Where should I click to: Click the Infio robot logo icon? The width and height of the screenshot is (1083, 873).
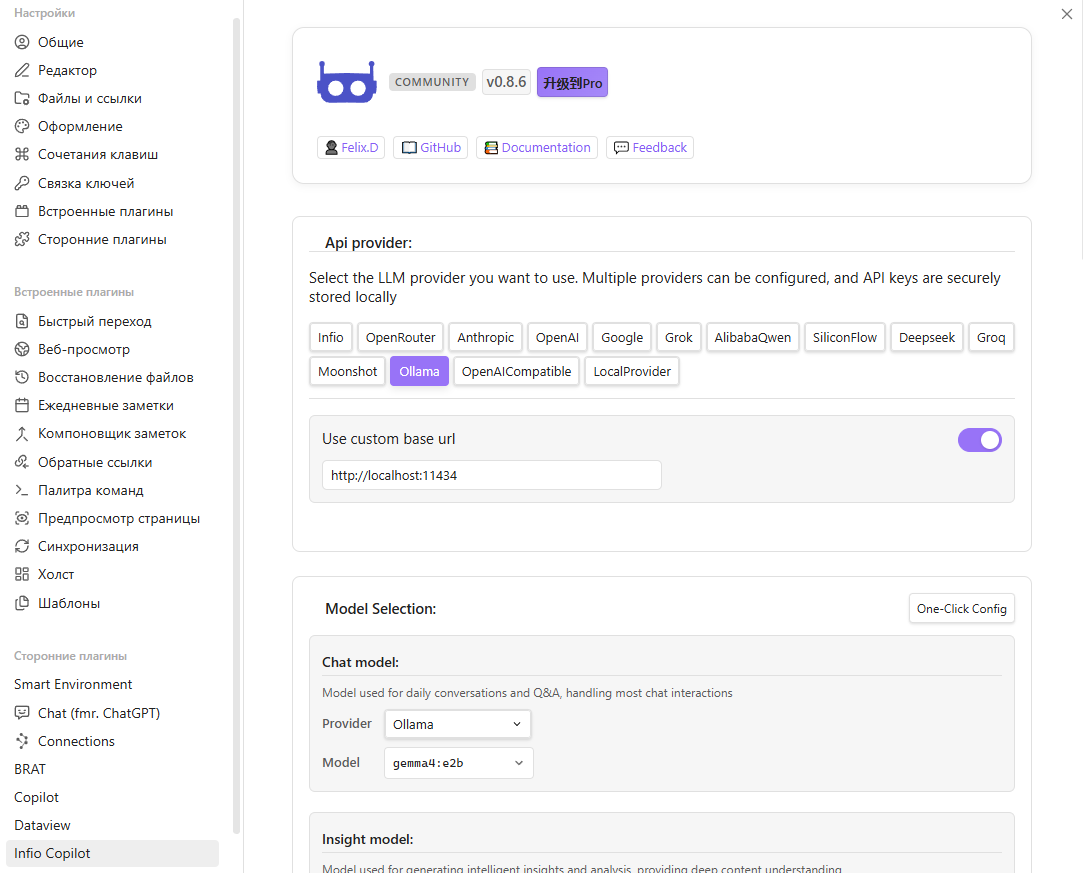[x=346, y=83]
